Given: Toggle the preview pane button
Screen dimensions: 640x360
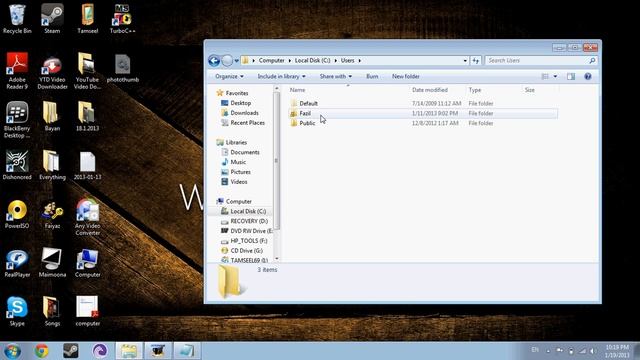Looking at the screenshot, I should coord(571,76).
